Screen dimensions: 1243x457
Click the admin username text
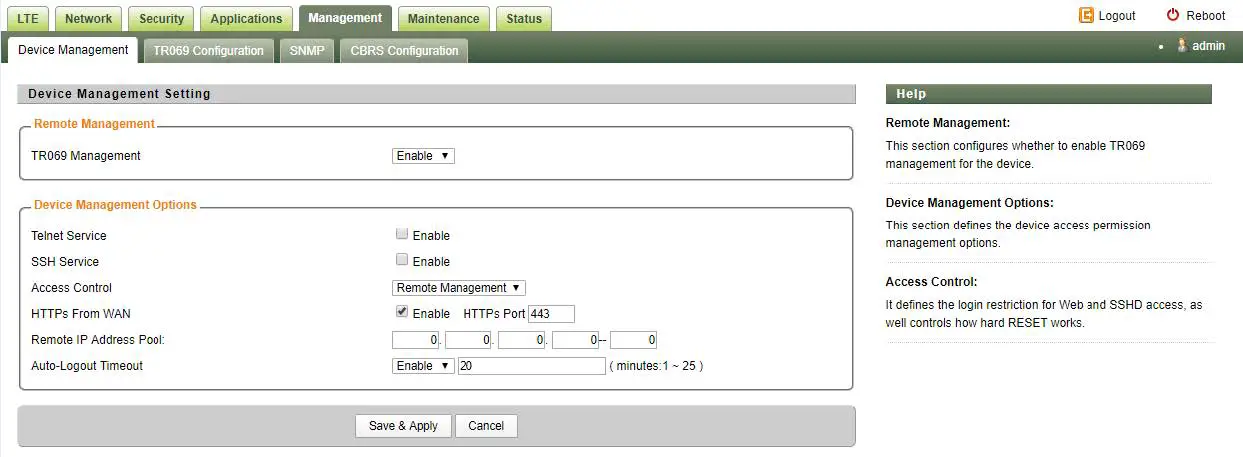[x=1208, y=46]
